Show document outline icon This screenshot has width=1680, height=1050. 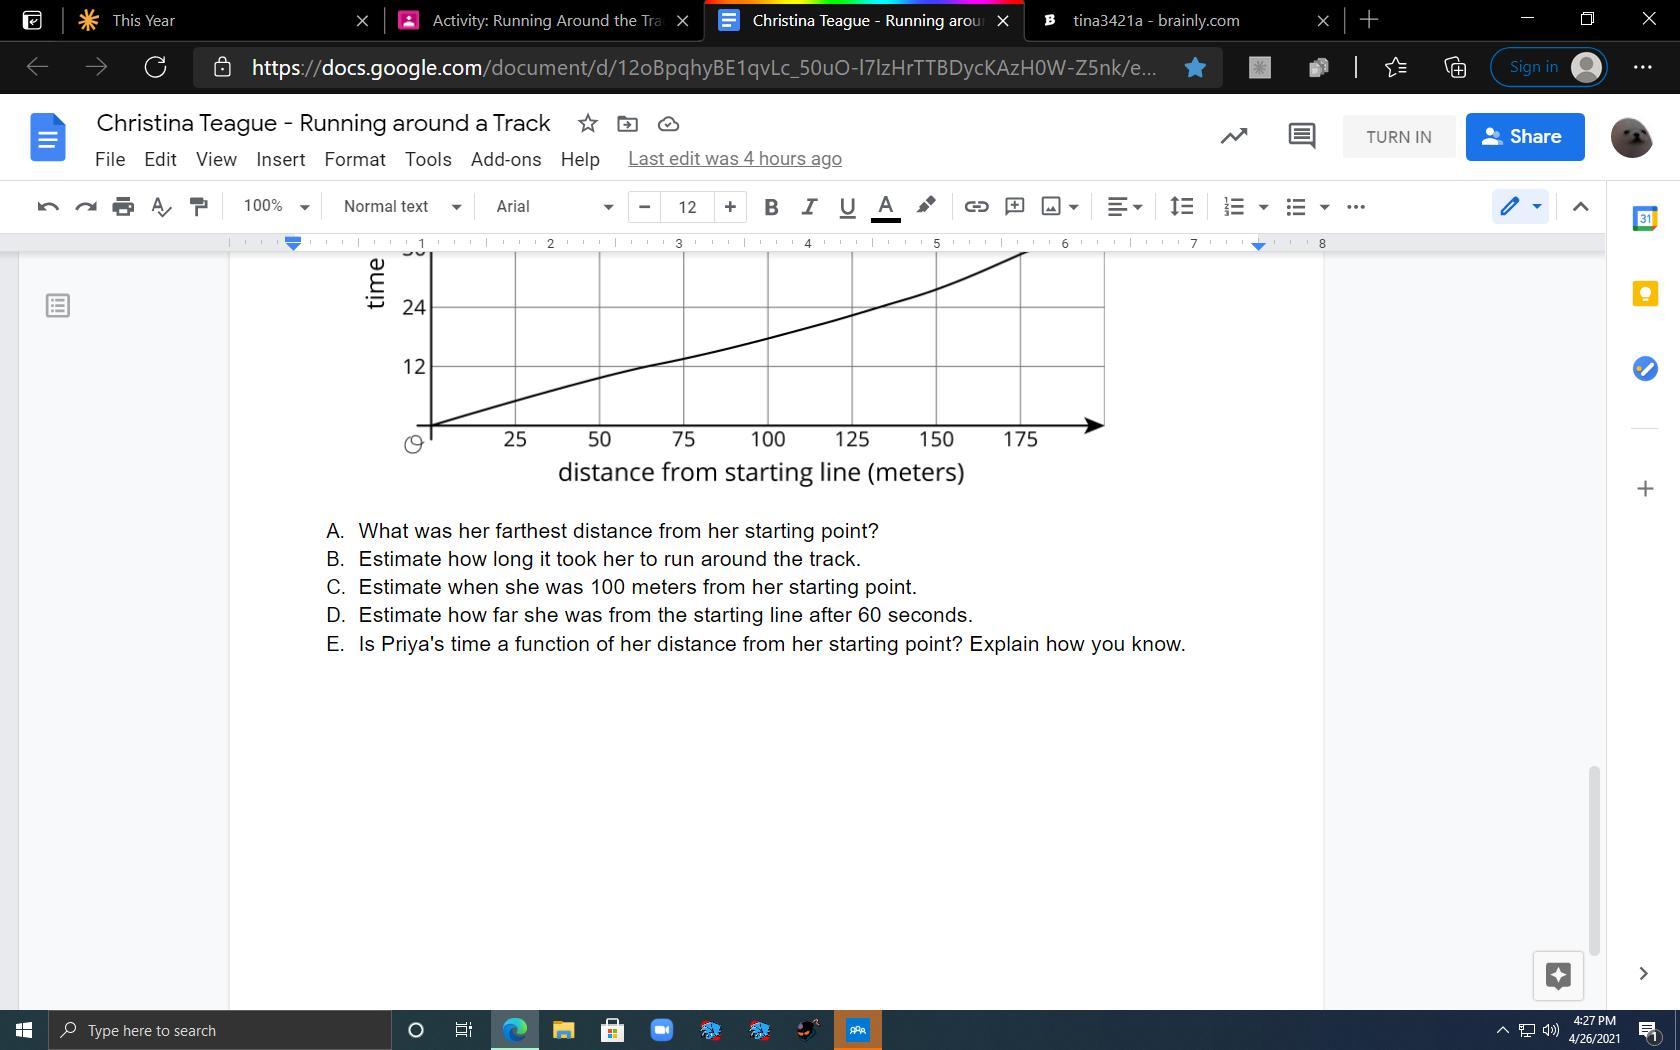(x=58, y=306)
